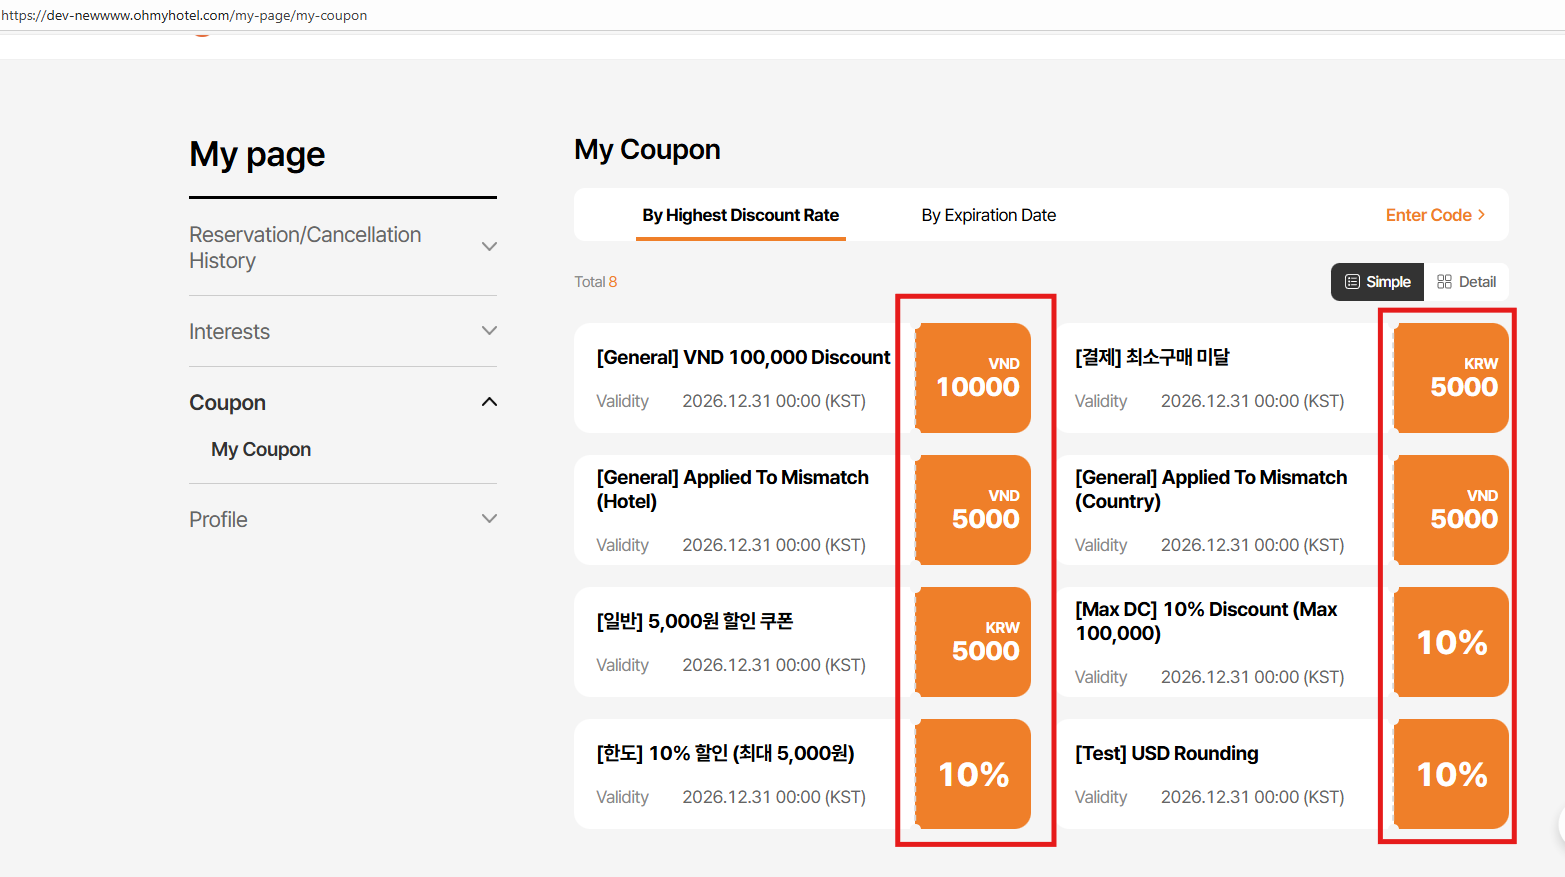
Task: Collapse the Coupon menu section
Action: pyautogui.click(x=489, y=402)
